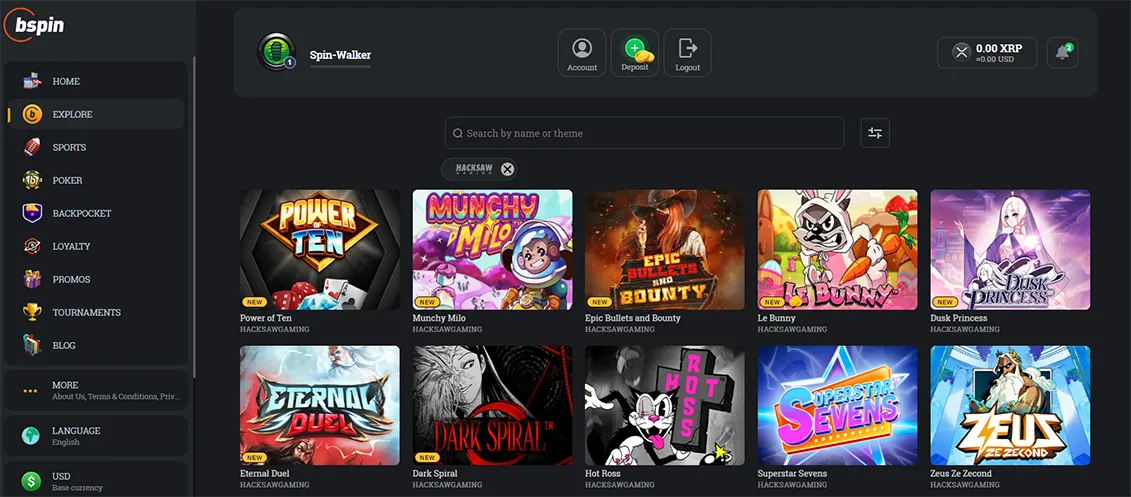Screen dimensions: 1131x497
Task: Remove the Hacksaw Gaming filter chip
Action: pyautogui.click(x=508, y=170)
